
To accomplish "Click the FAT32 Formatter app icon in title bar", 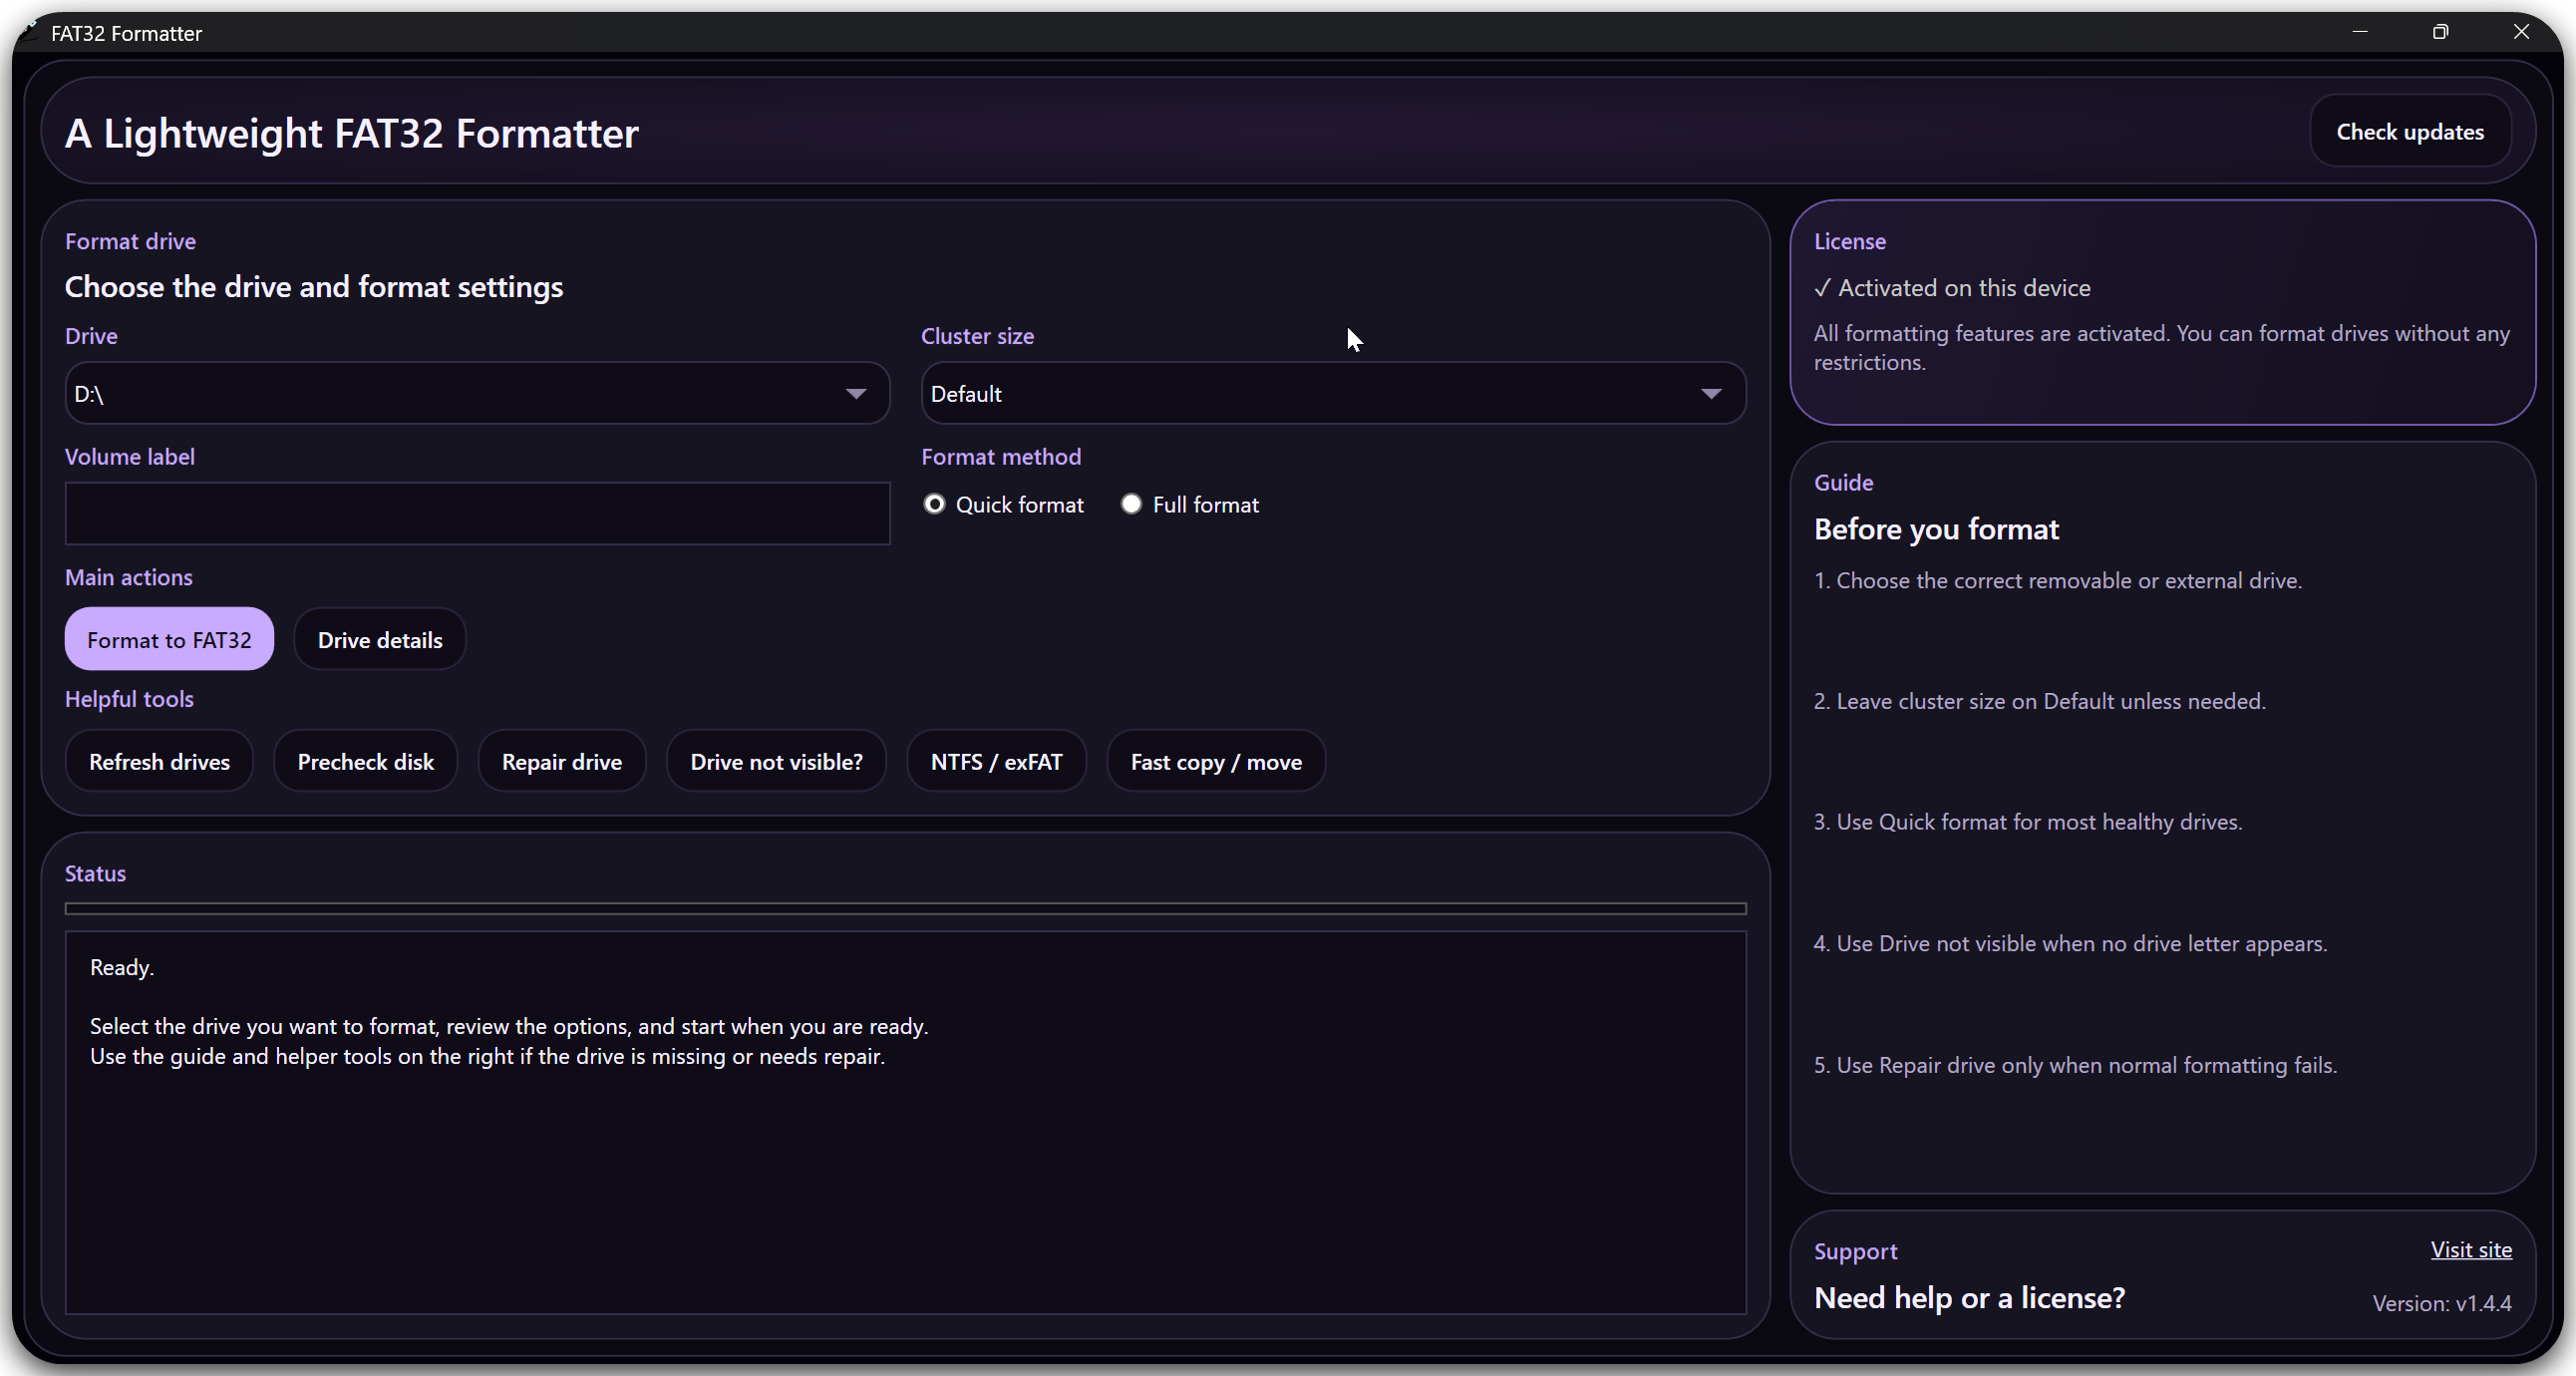I will [28, 32].
